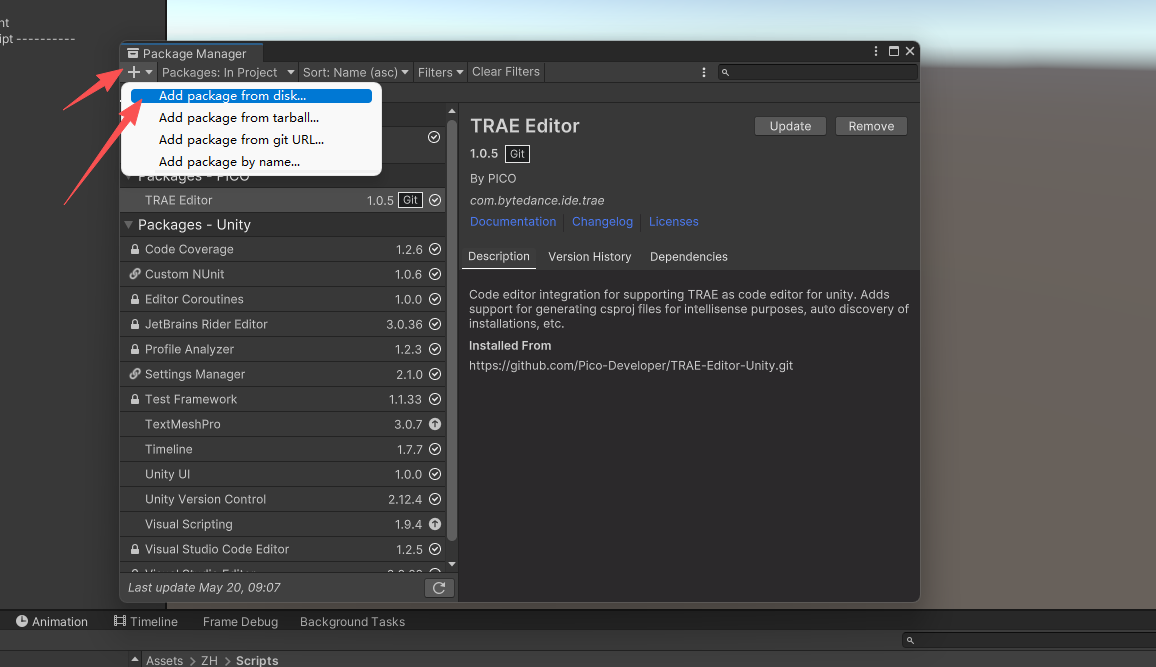Choose Add package from disk...

click(x=251, y=96)
